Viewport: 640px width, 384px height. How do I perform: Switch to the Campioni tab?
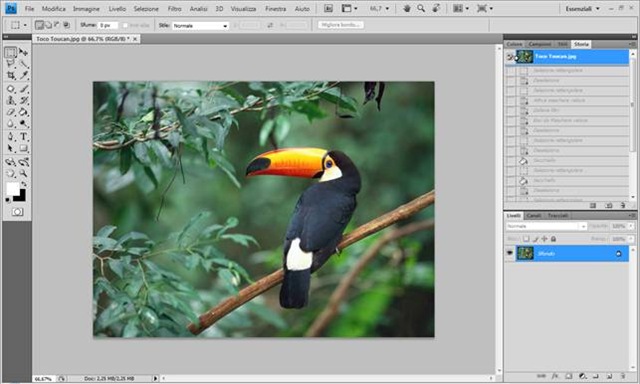tap(540, 44)
